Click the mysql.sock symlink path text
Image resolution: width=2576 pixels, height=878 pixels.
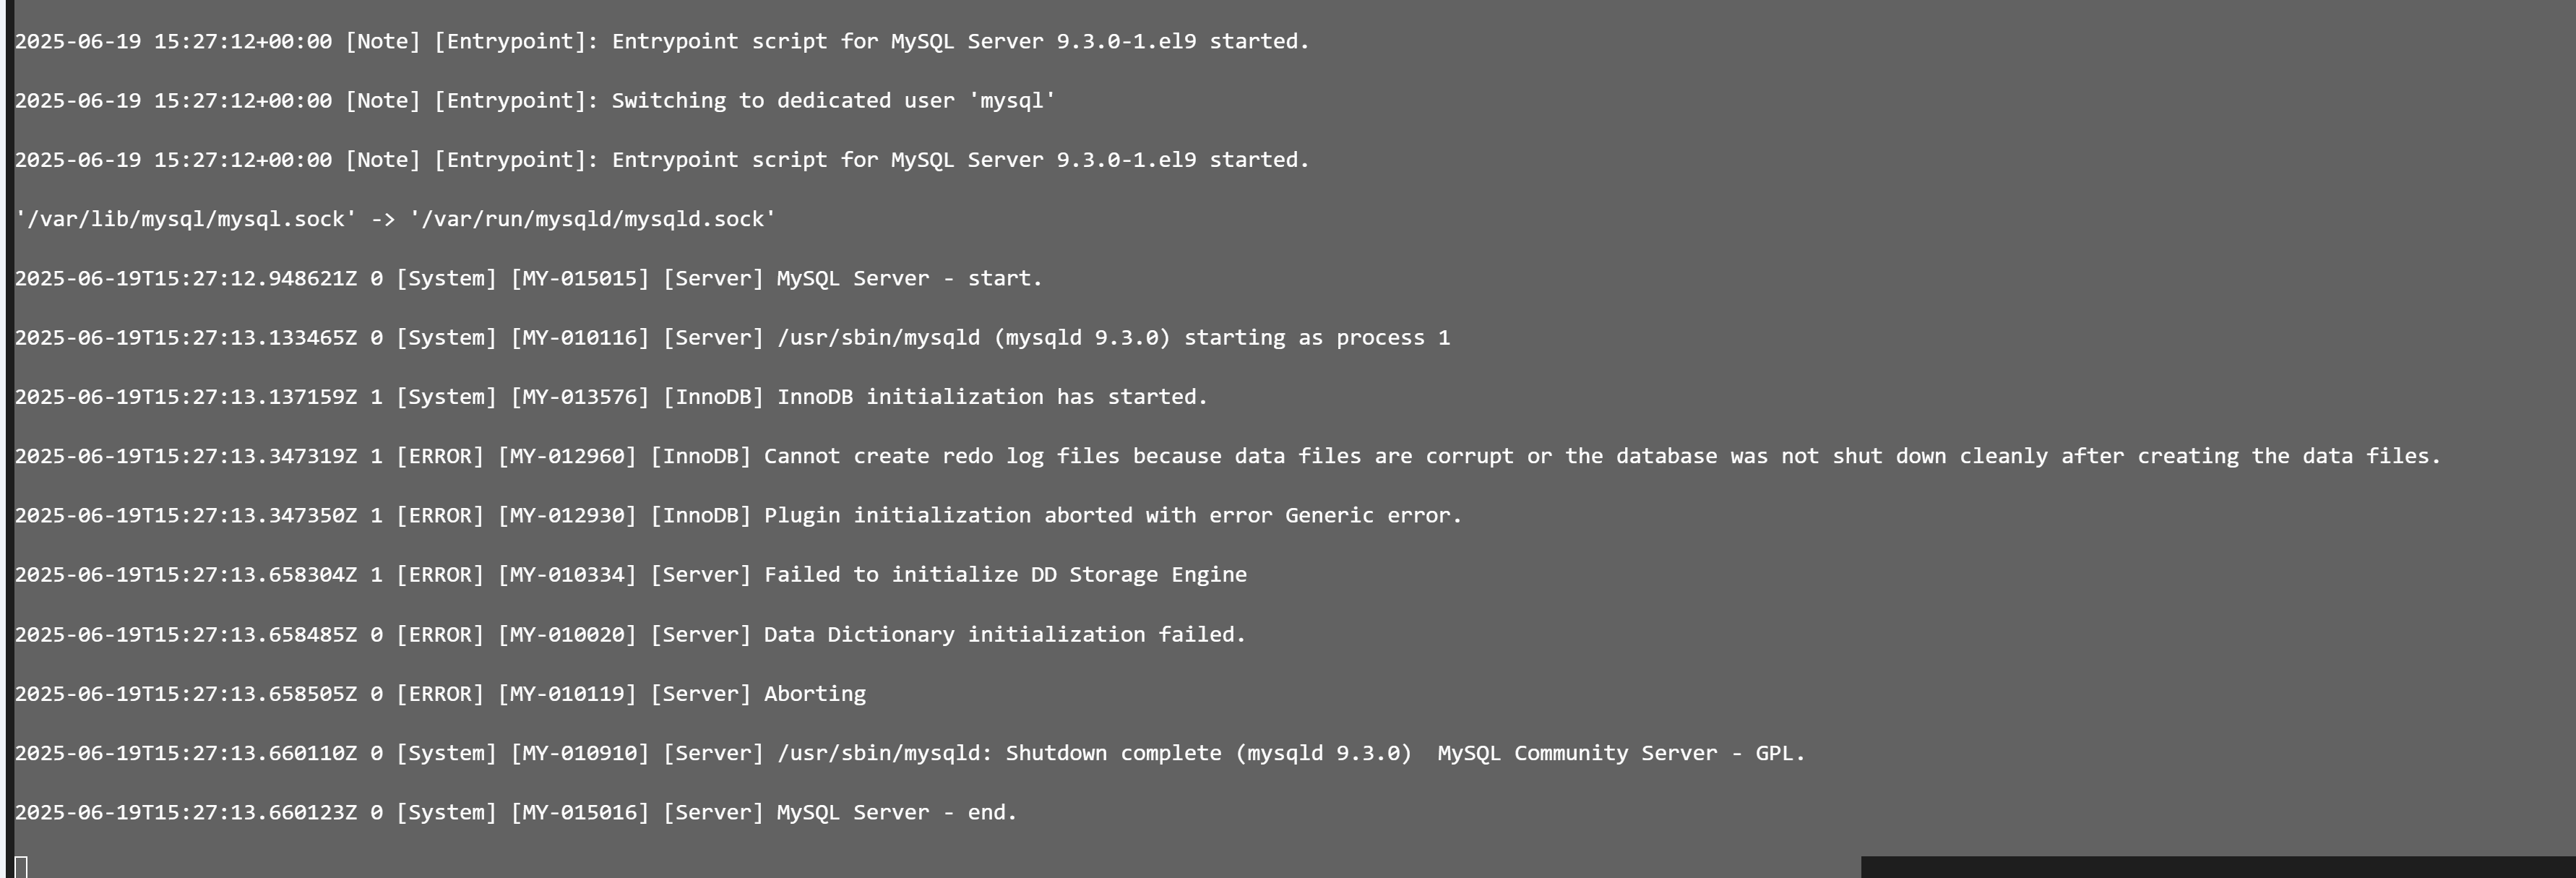click(x=185, y=219)
